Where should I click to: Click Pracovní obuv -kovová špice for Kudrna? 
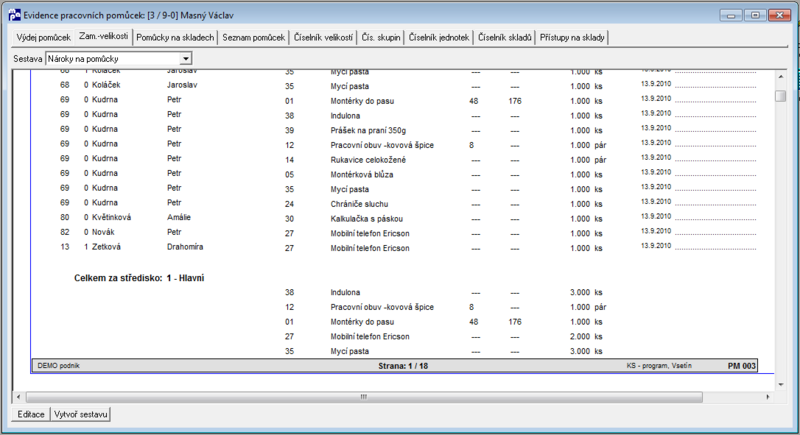[382, 145]
